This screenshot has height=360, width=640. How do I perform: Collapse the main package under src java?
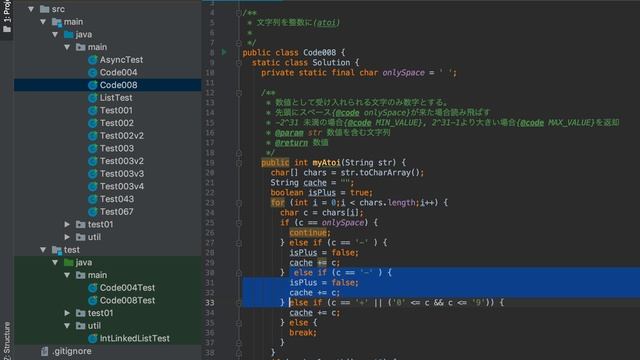[67, 47]
